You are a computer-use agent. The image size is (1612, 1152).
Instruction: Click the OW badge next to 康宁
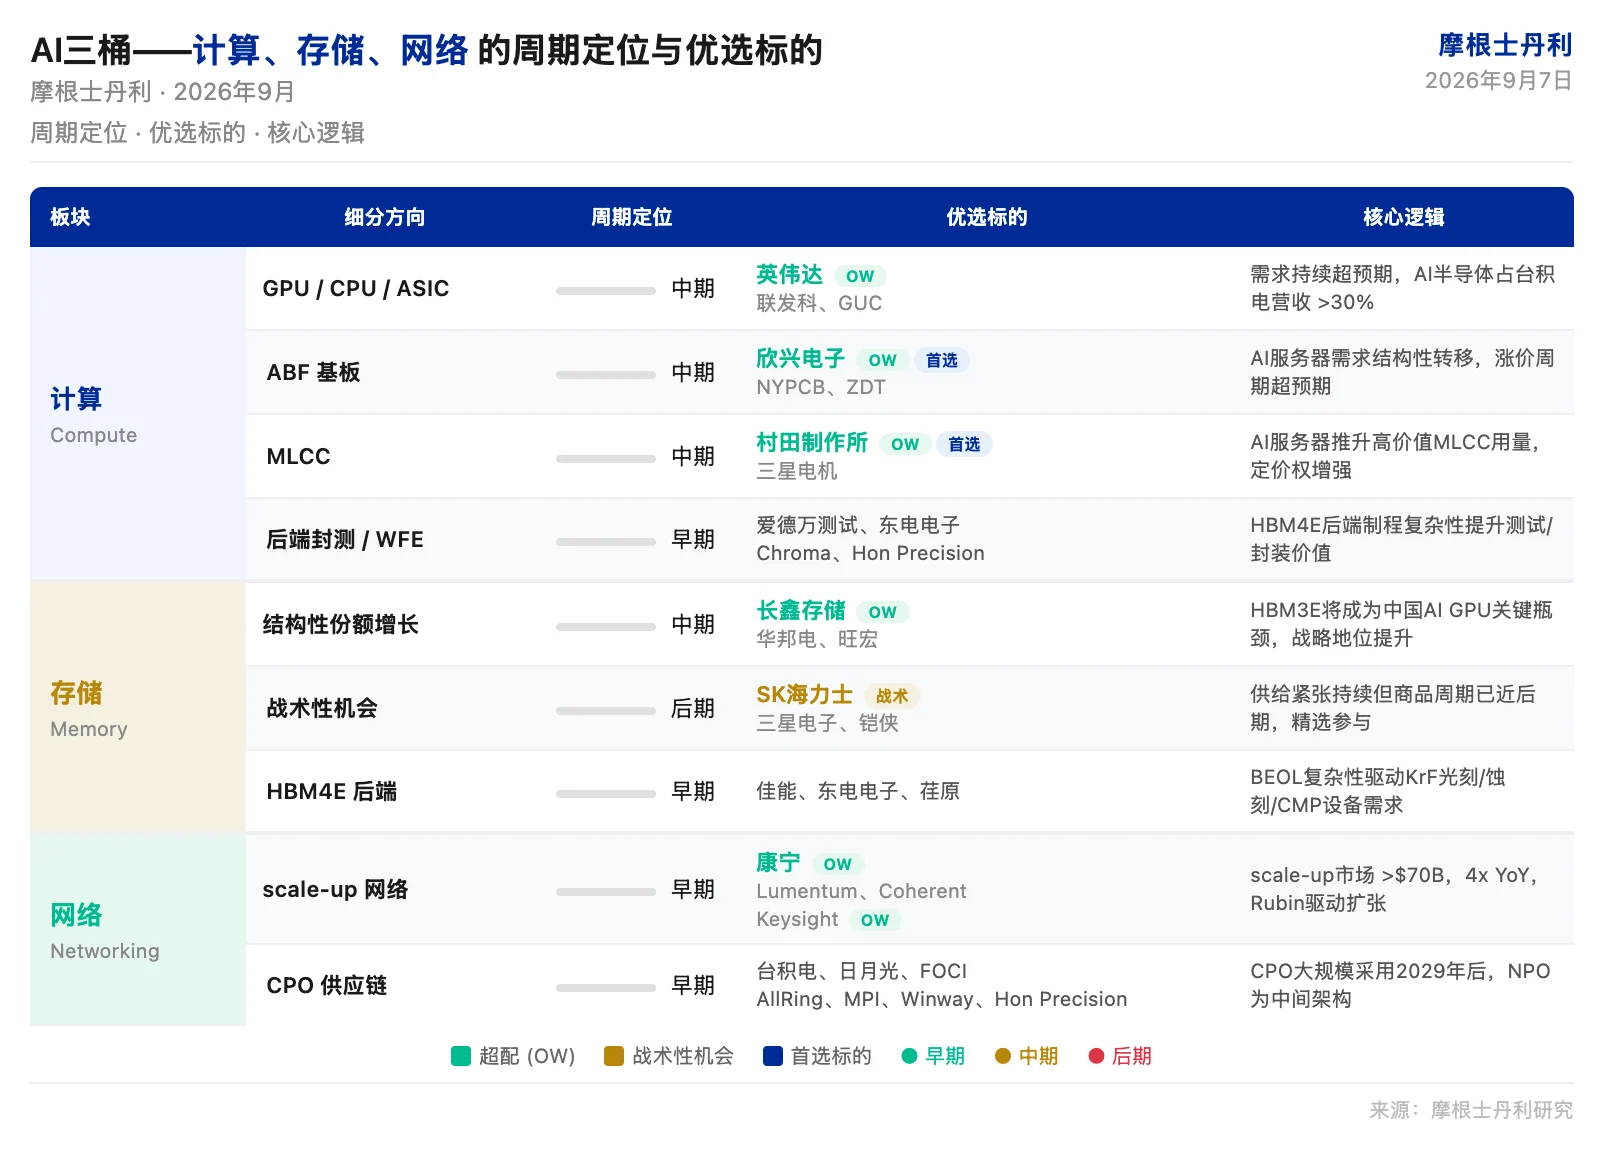[838, 864]
